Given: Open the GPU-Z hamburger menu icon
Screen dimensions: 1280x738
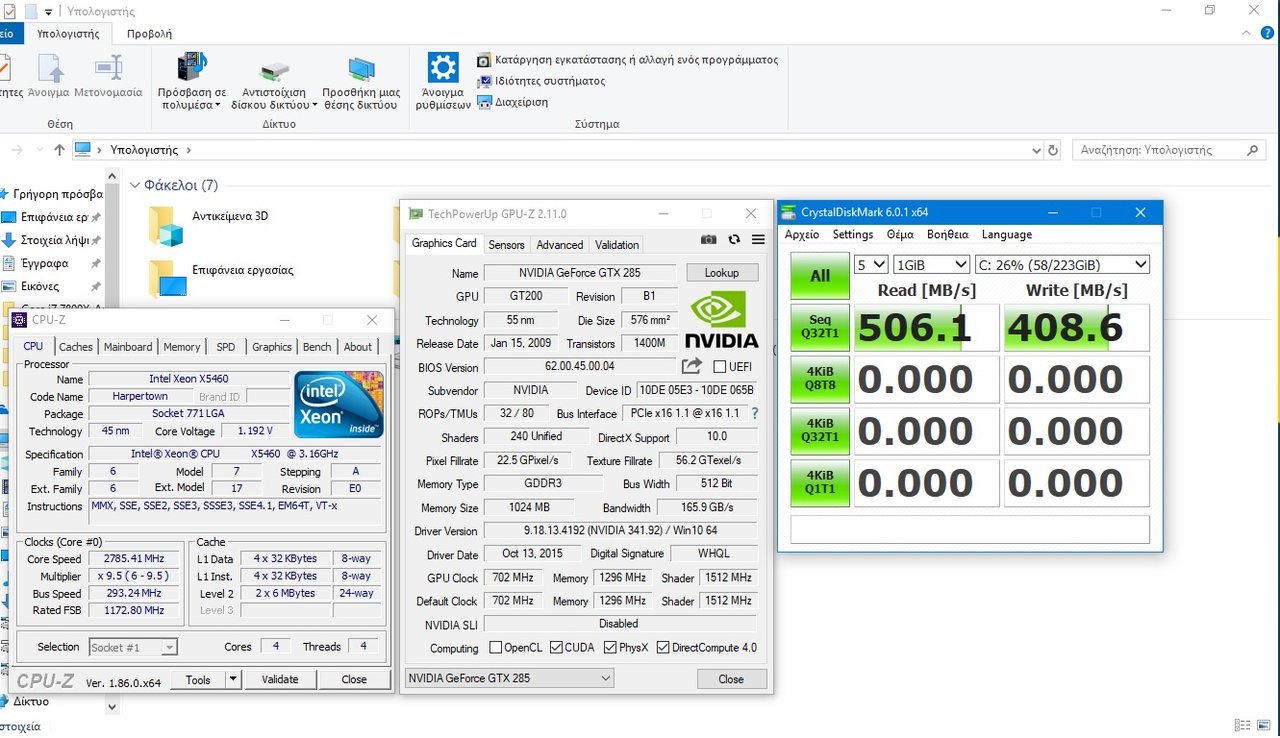Looking at the screenshot, I should click(758, 240).
